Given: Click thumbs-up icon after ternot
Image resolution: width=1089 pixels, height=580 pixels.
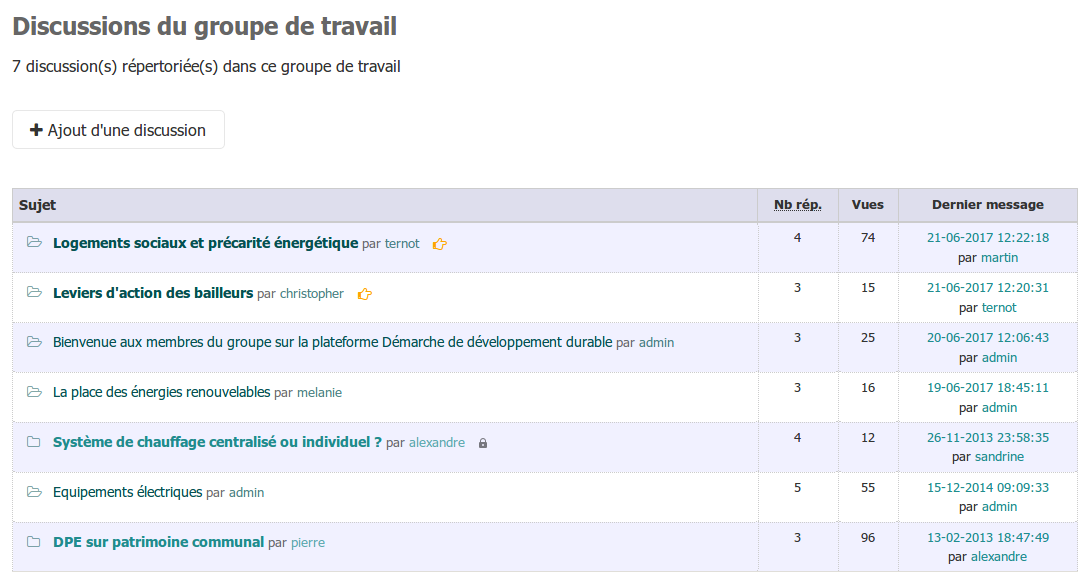Looking at the screenshot, I should [440, 244].
